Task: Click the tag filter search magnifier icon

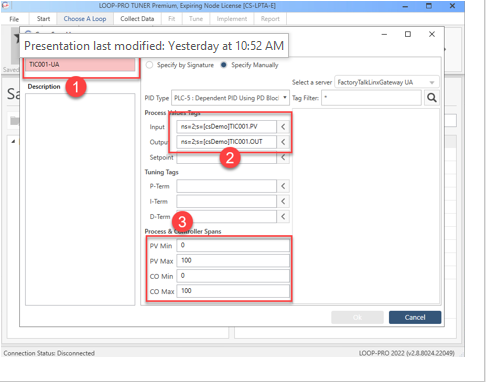Action: point(432,98)
